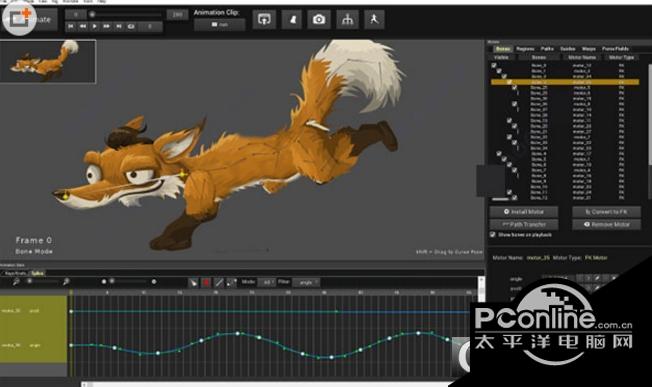Click the timeline horizontal scrollbar at the bottom

[x=266, y=385]
